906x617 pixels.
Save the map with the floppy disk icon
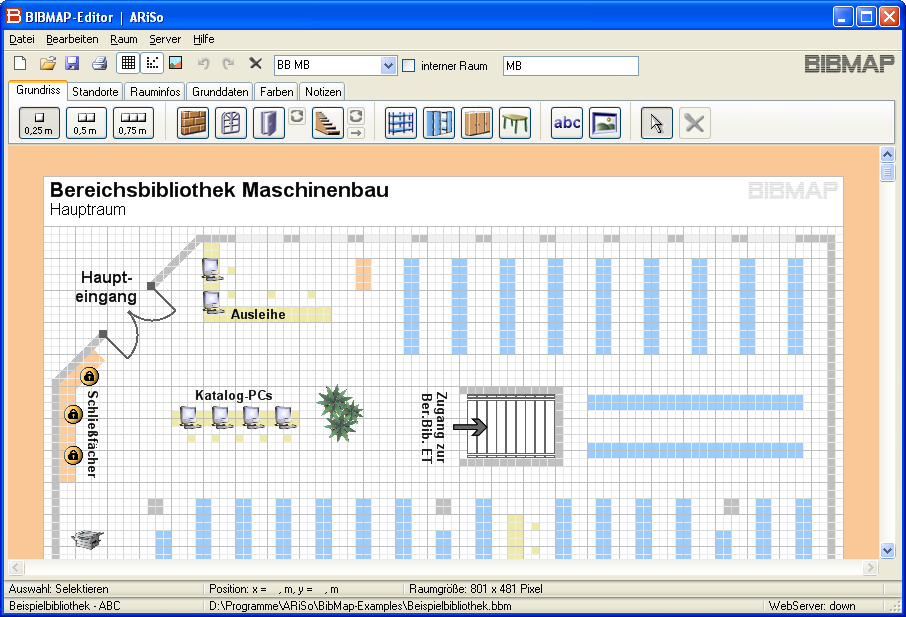click(x=72, y=64)
